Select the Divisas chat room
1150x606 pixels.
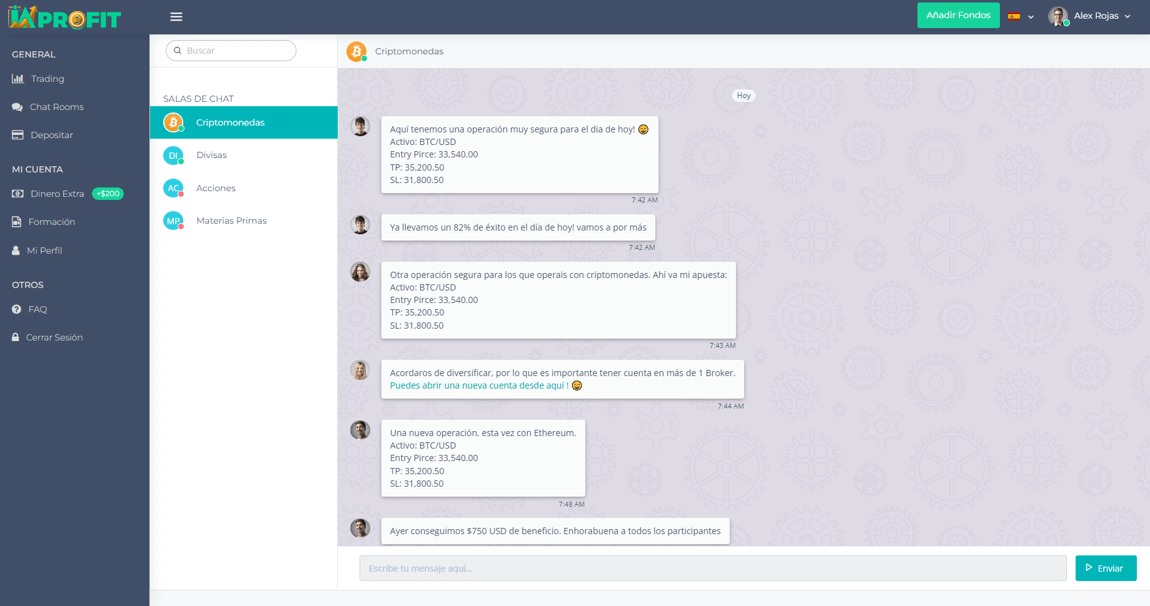point(211,155)
